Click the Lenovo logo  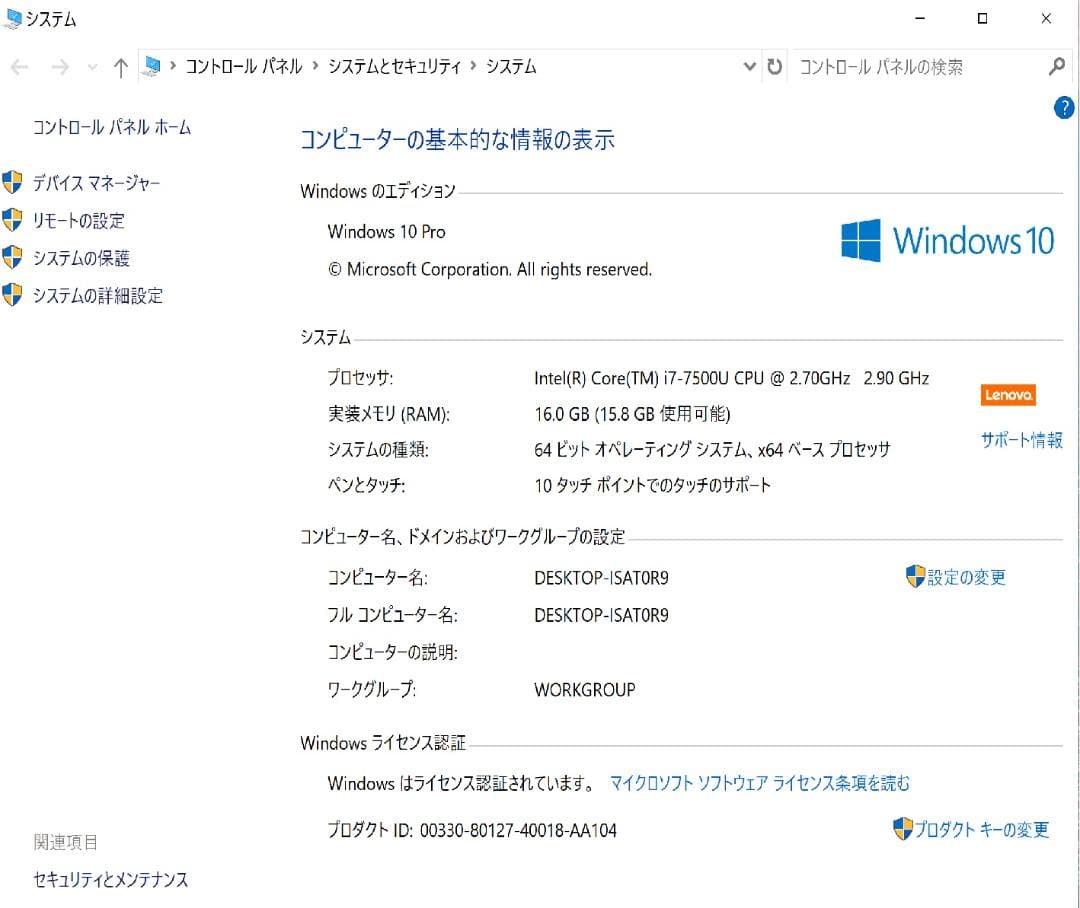coord(1007,394)
